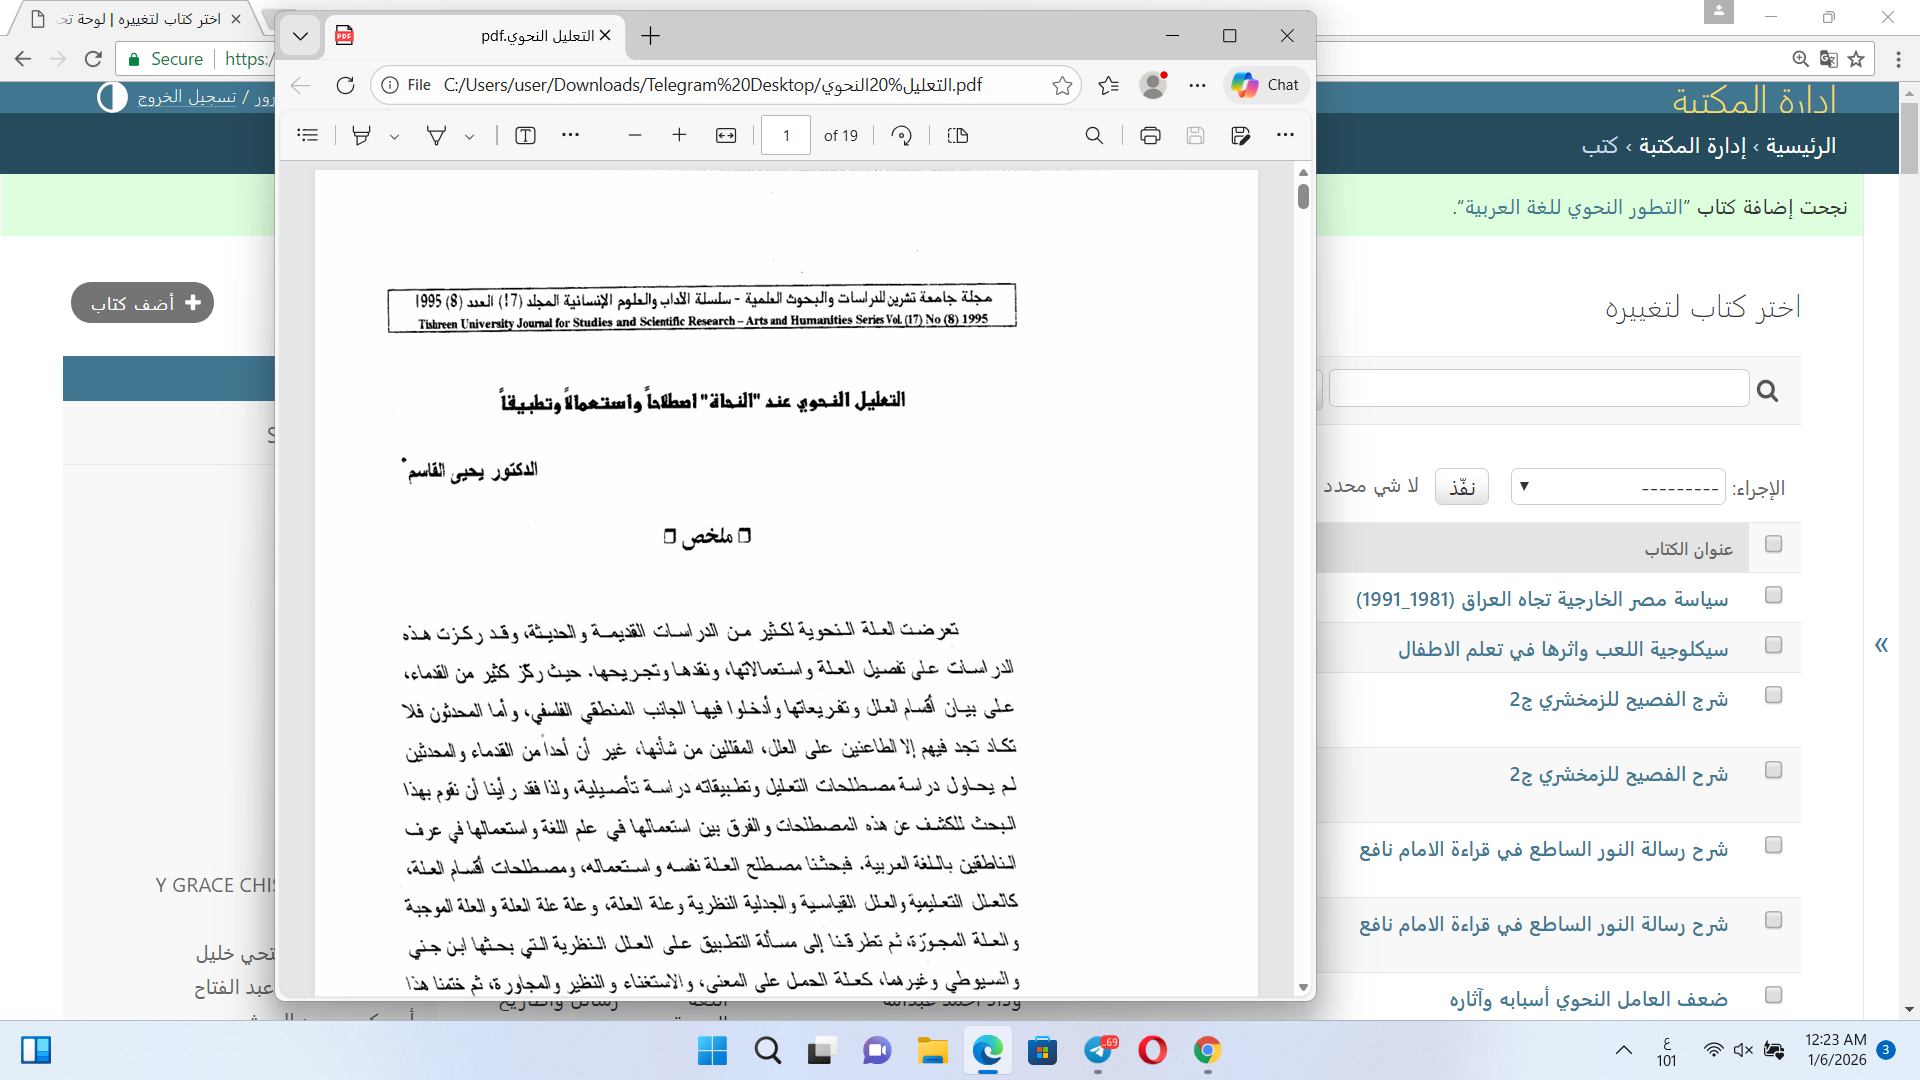Open the سيكلوجية اللعب واثرها book link
The width and height of the screenshot is (1920, 1080).
point(1563,649)
